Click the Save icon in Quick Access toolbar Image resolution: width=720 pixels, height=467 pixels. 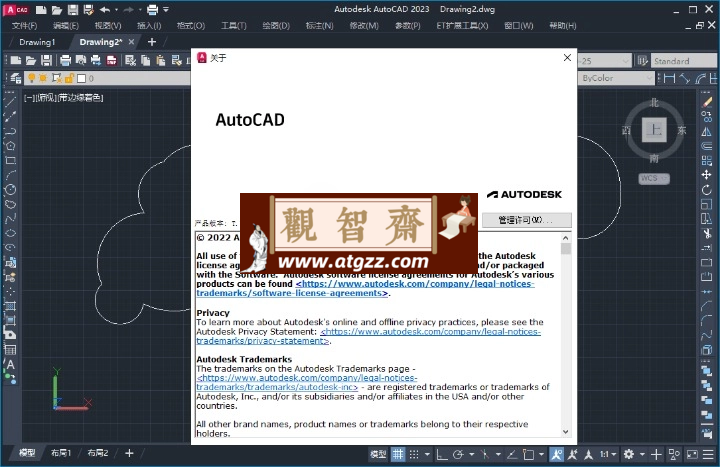[73, 9]
